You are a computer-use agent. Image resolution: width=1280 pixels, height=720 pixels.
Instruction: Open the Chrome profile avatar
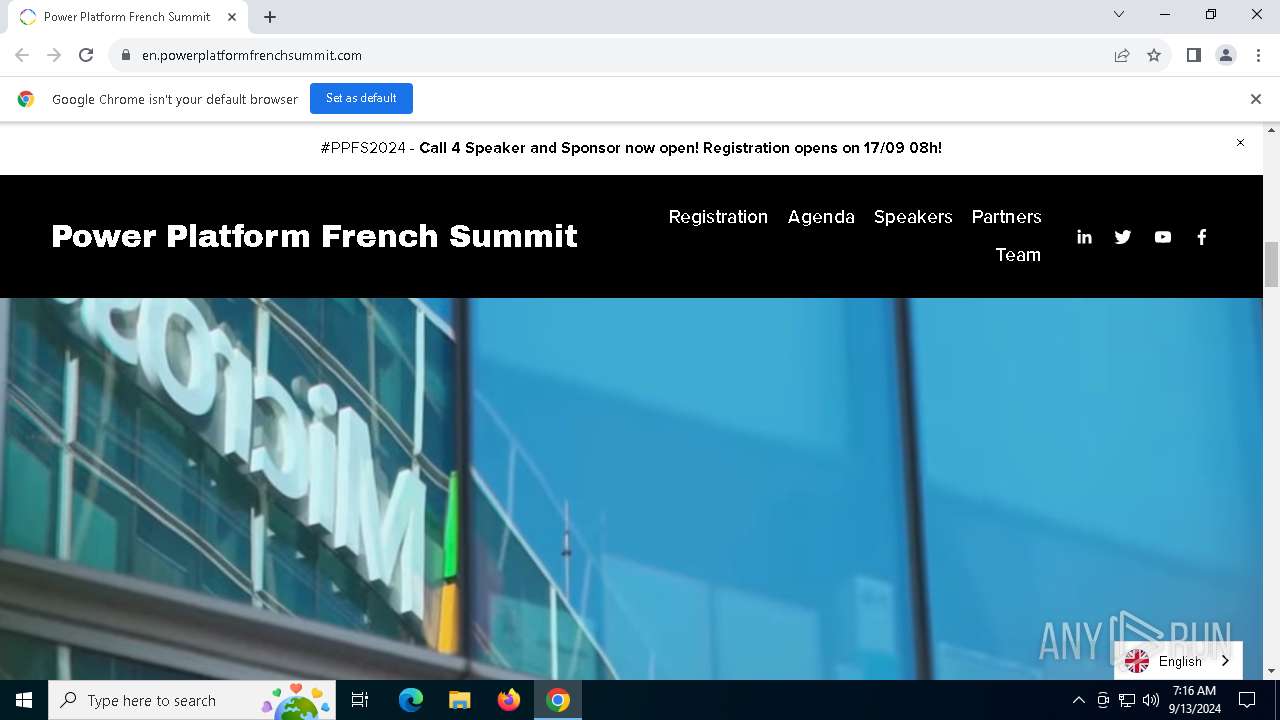point(1226,55)
